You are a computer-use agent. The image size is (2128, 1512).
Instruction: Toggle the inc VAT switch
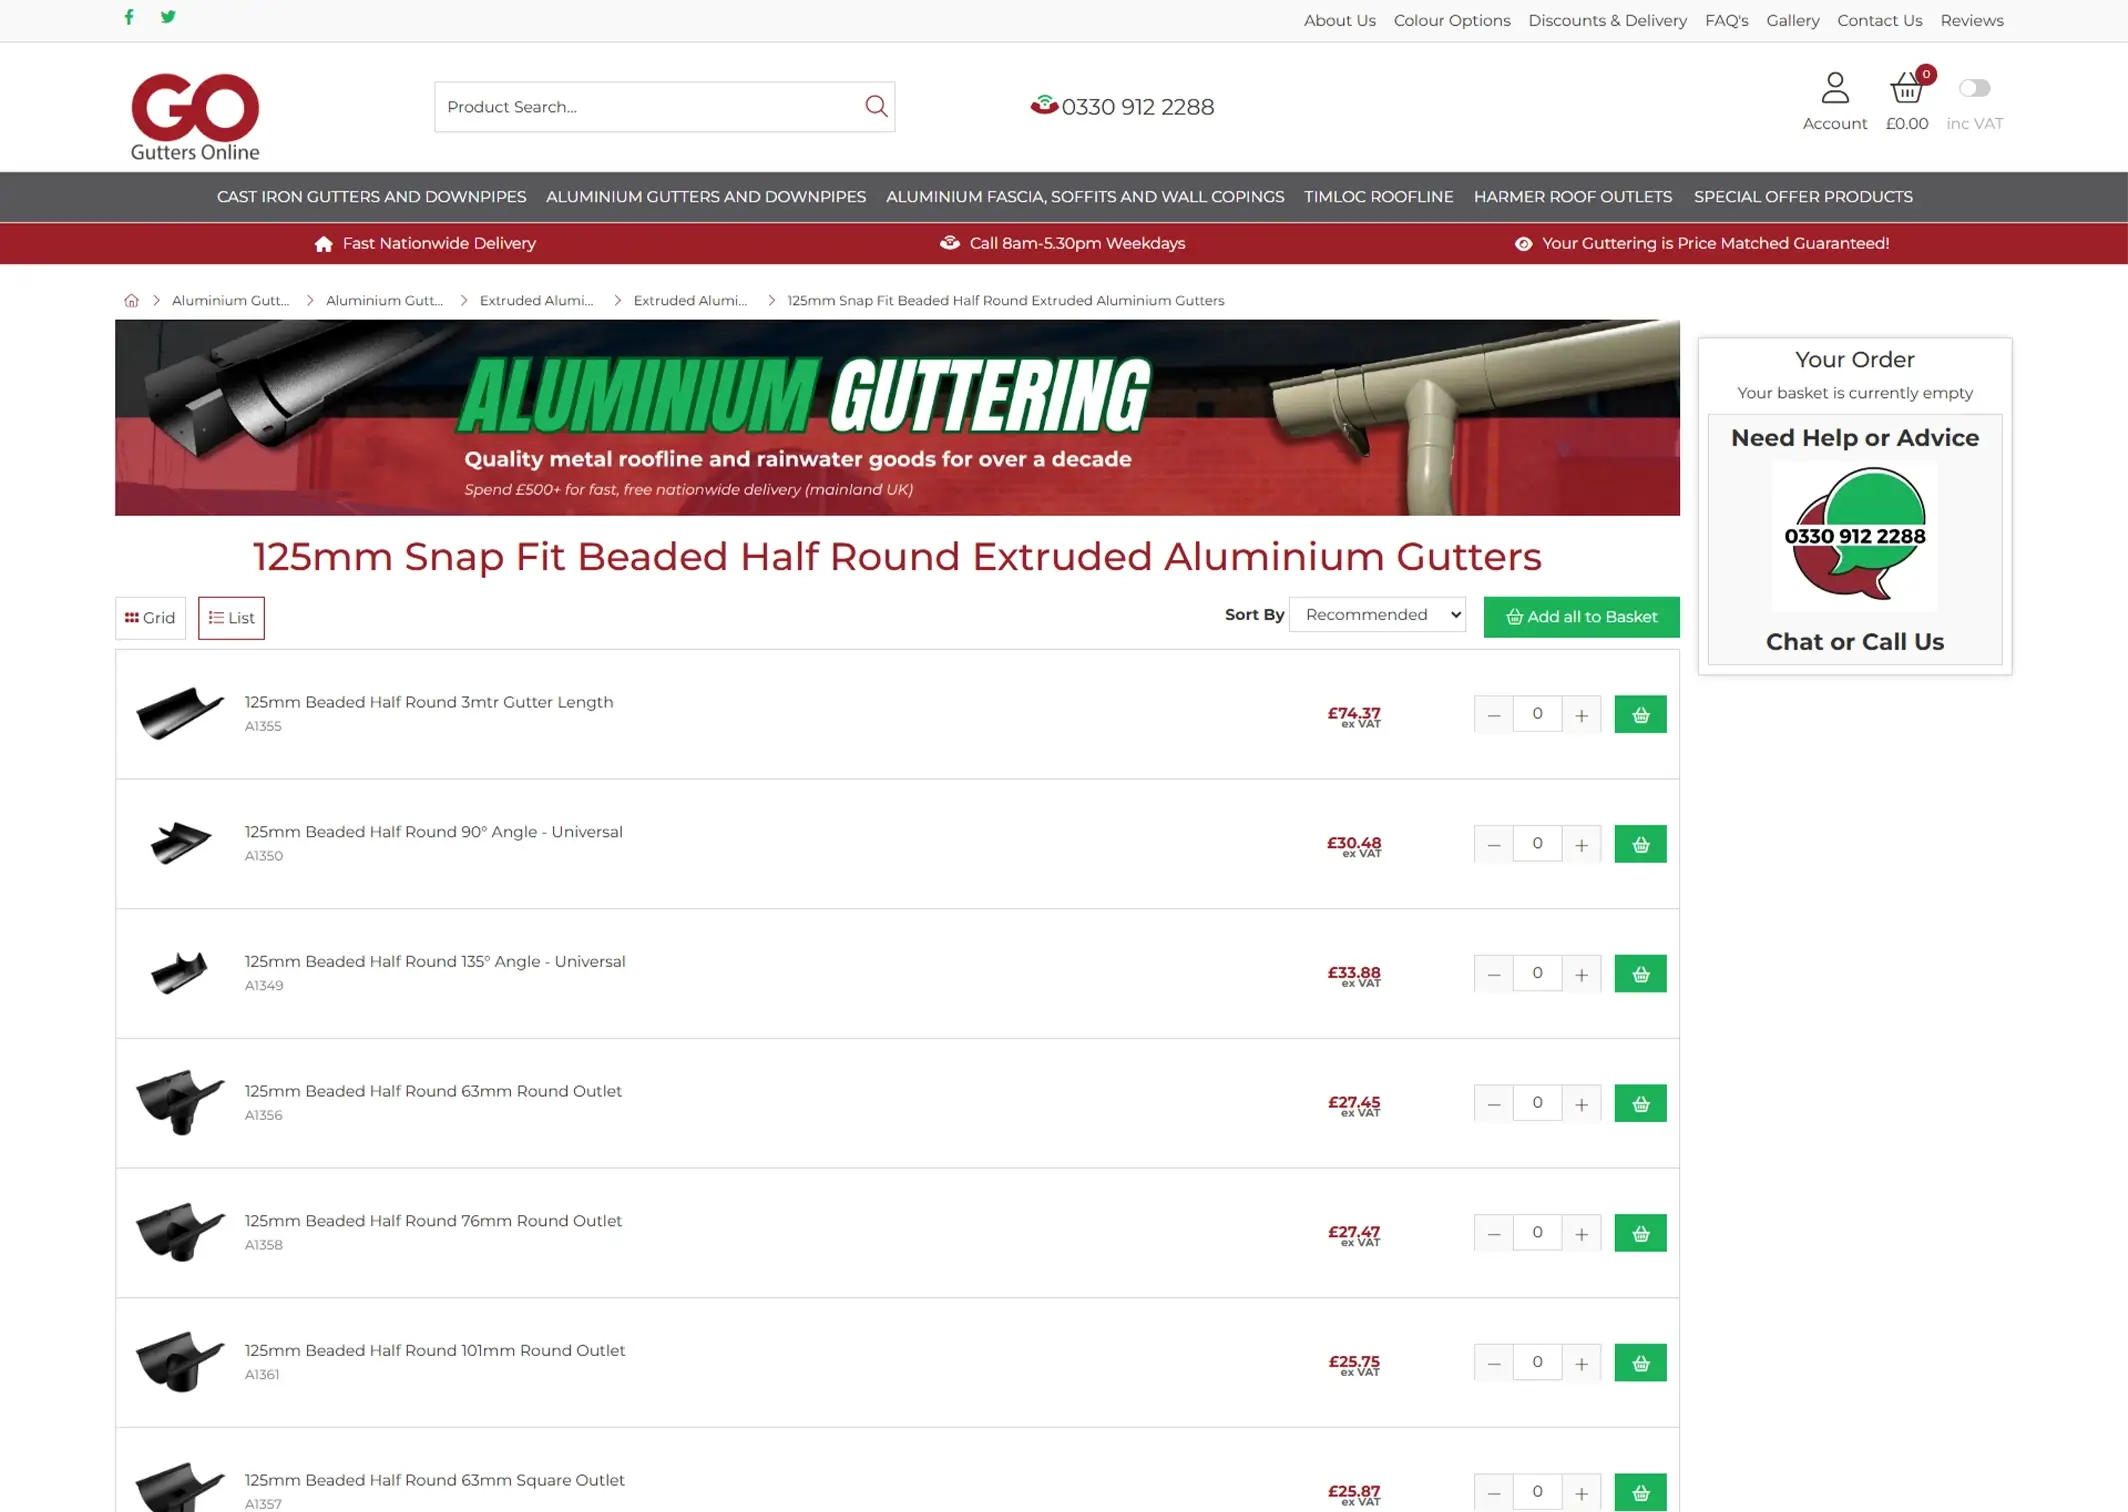pyautogui.click(x=1974, y=88)
